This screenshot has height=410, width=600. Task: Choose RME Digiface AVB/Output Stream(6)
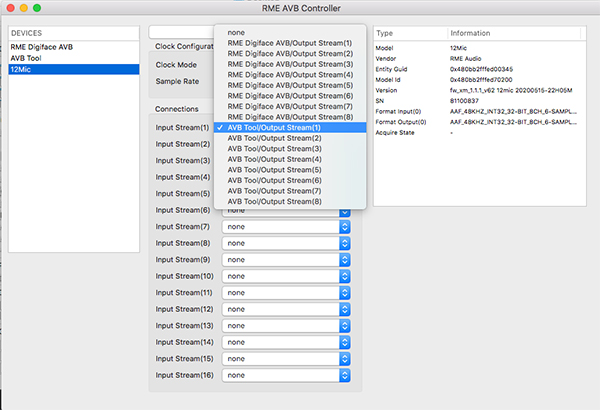tap(290, 96)
